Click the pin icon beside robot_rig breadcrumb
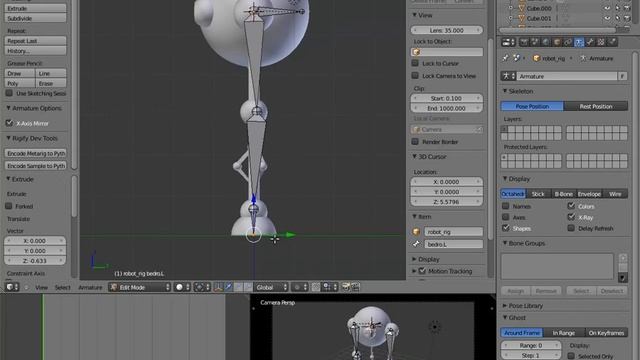640x360 pixels. (505, 58)
